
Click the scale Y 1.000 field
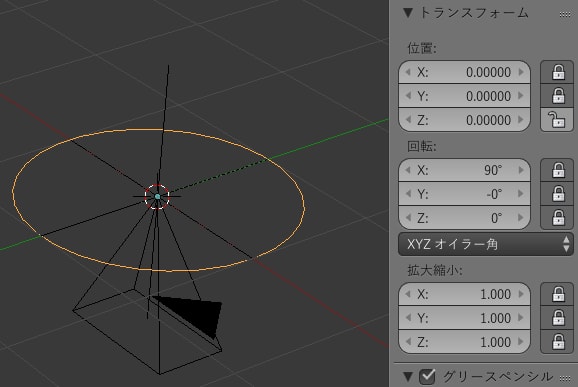coord(464,318)
